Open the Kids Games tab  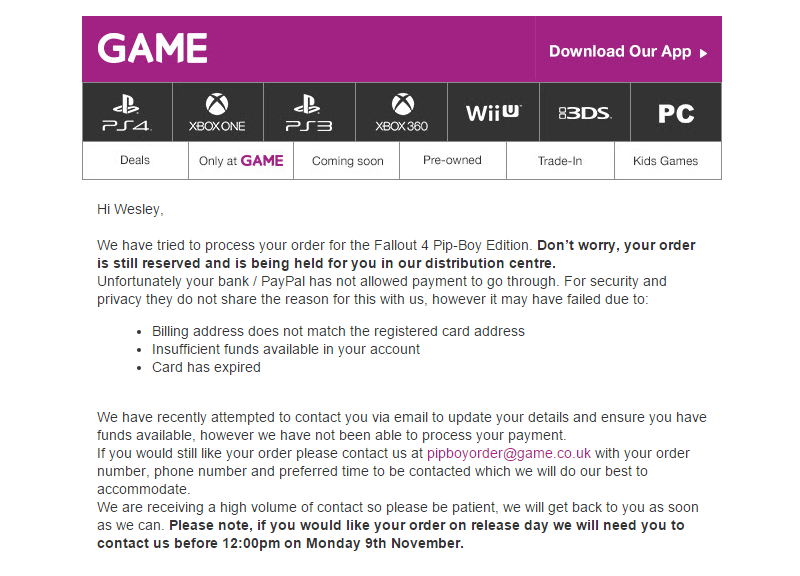667,160
